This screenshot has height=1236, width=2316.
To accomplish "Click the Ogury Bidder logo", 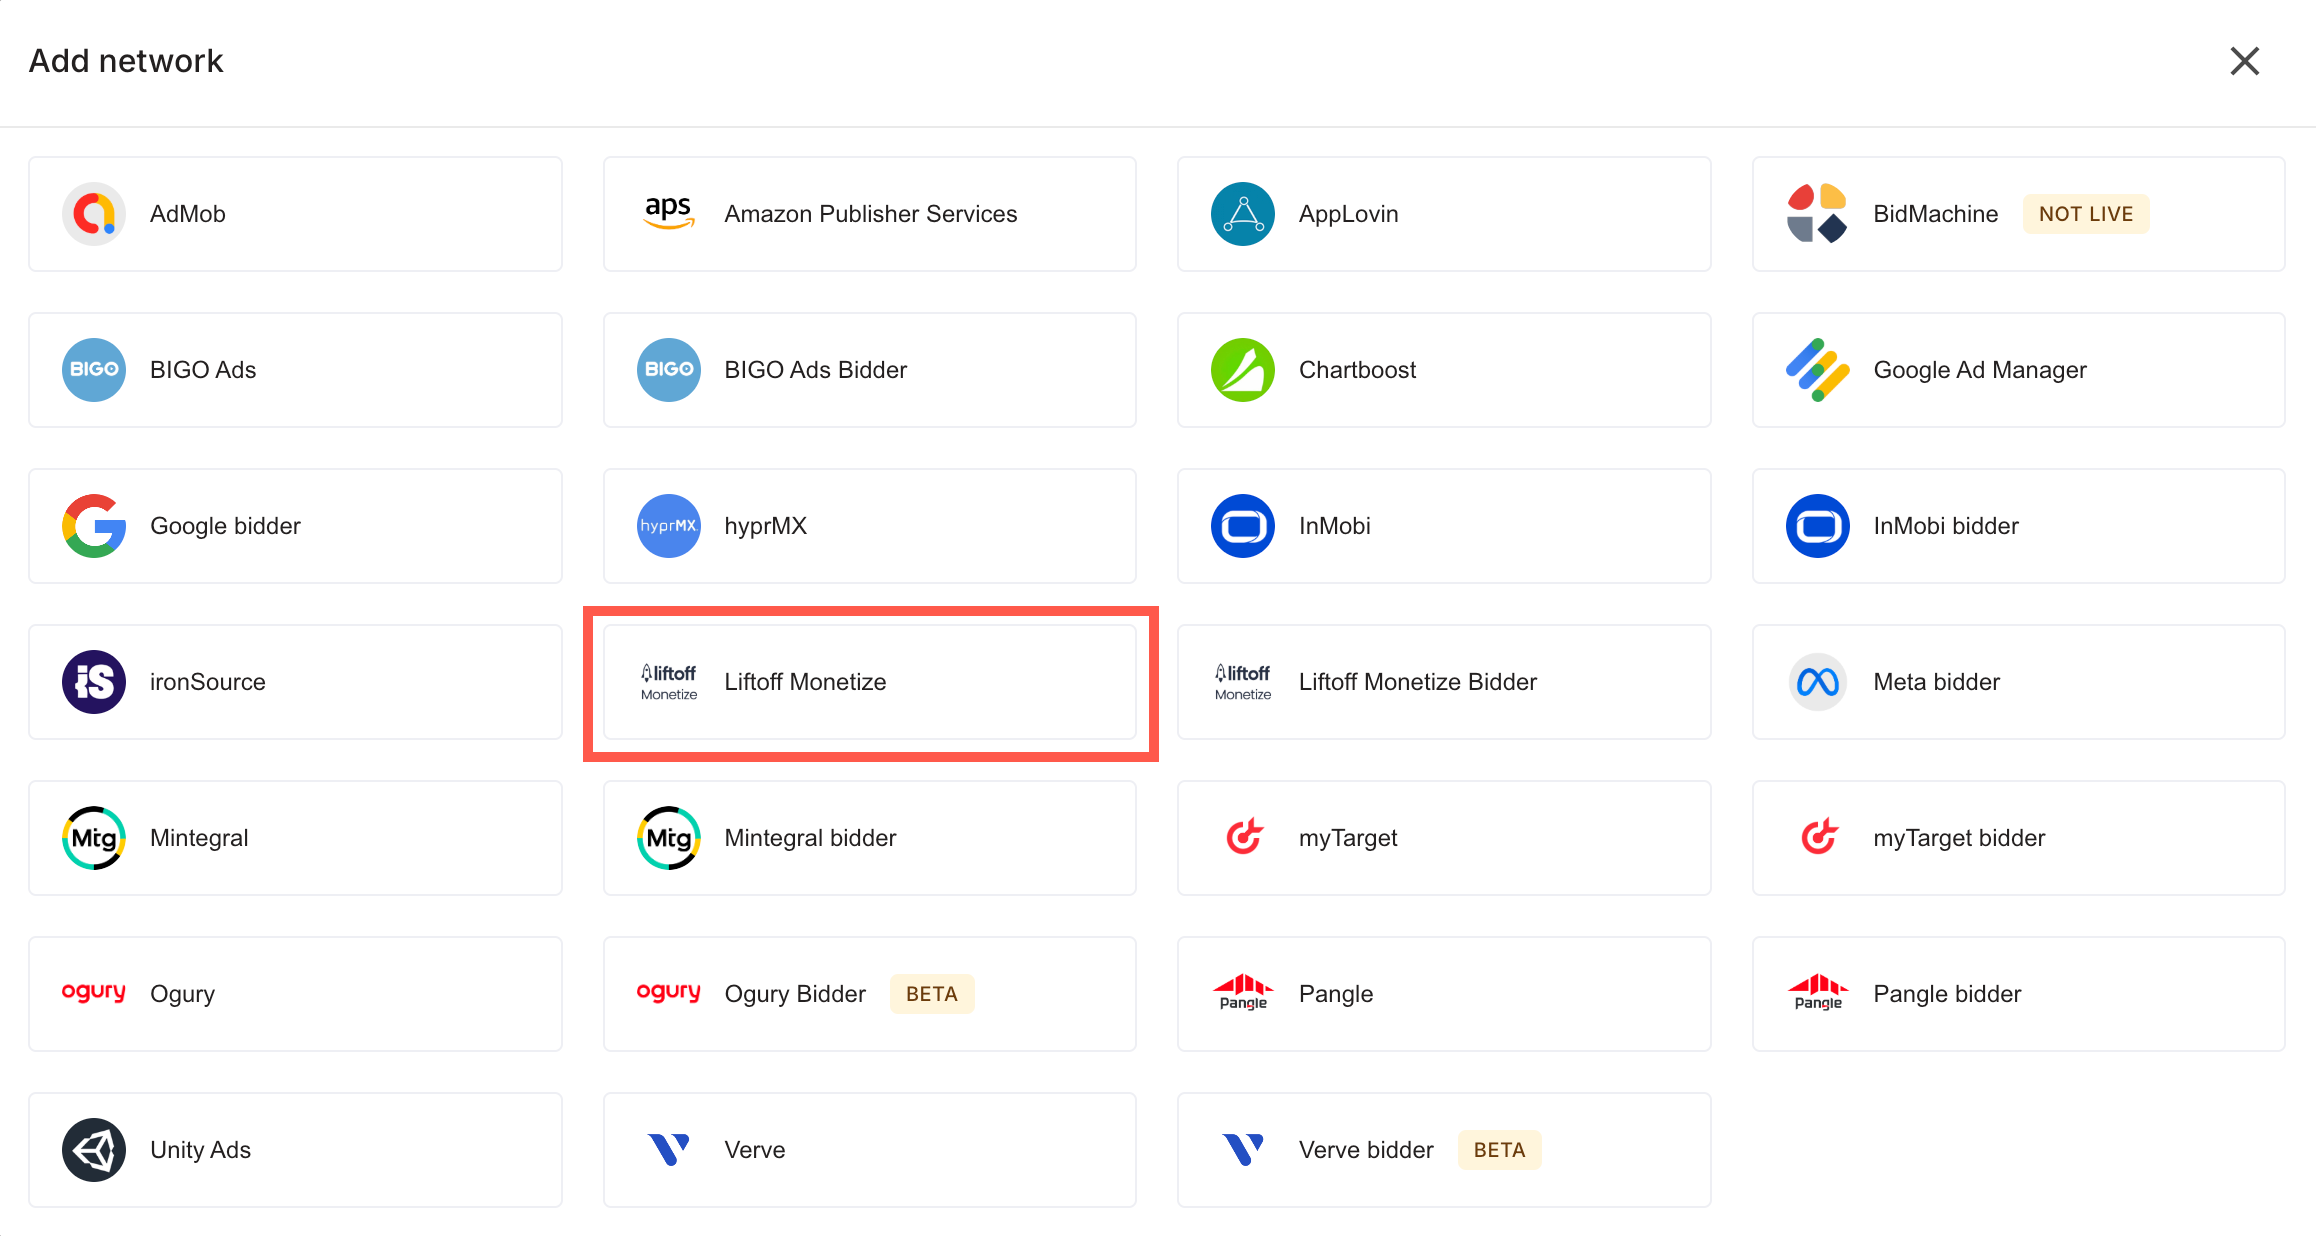I will pyautogui.click(x=669, y=992).
